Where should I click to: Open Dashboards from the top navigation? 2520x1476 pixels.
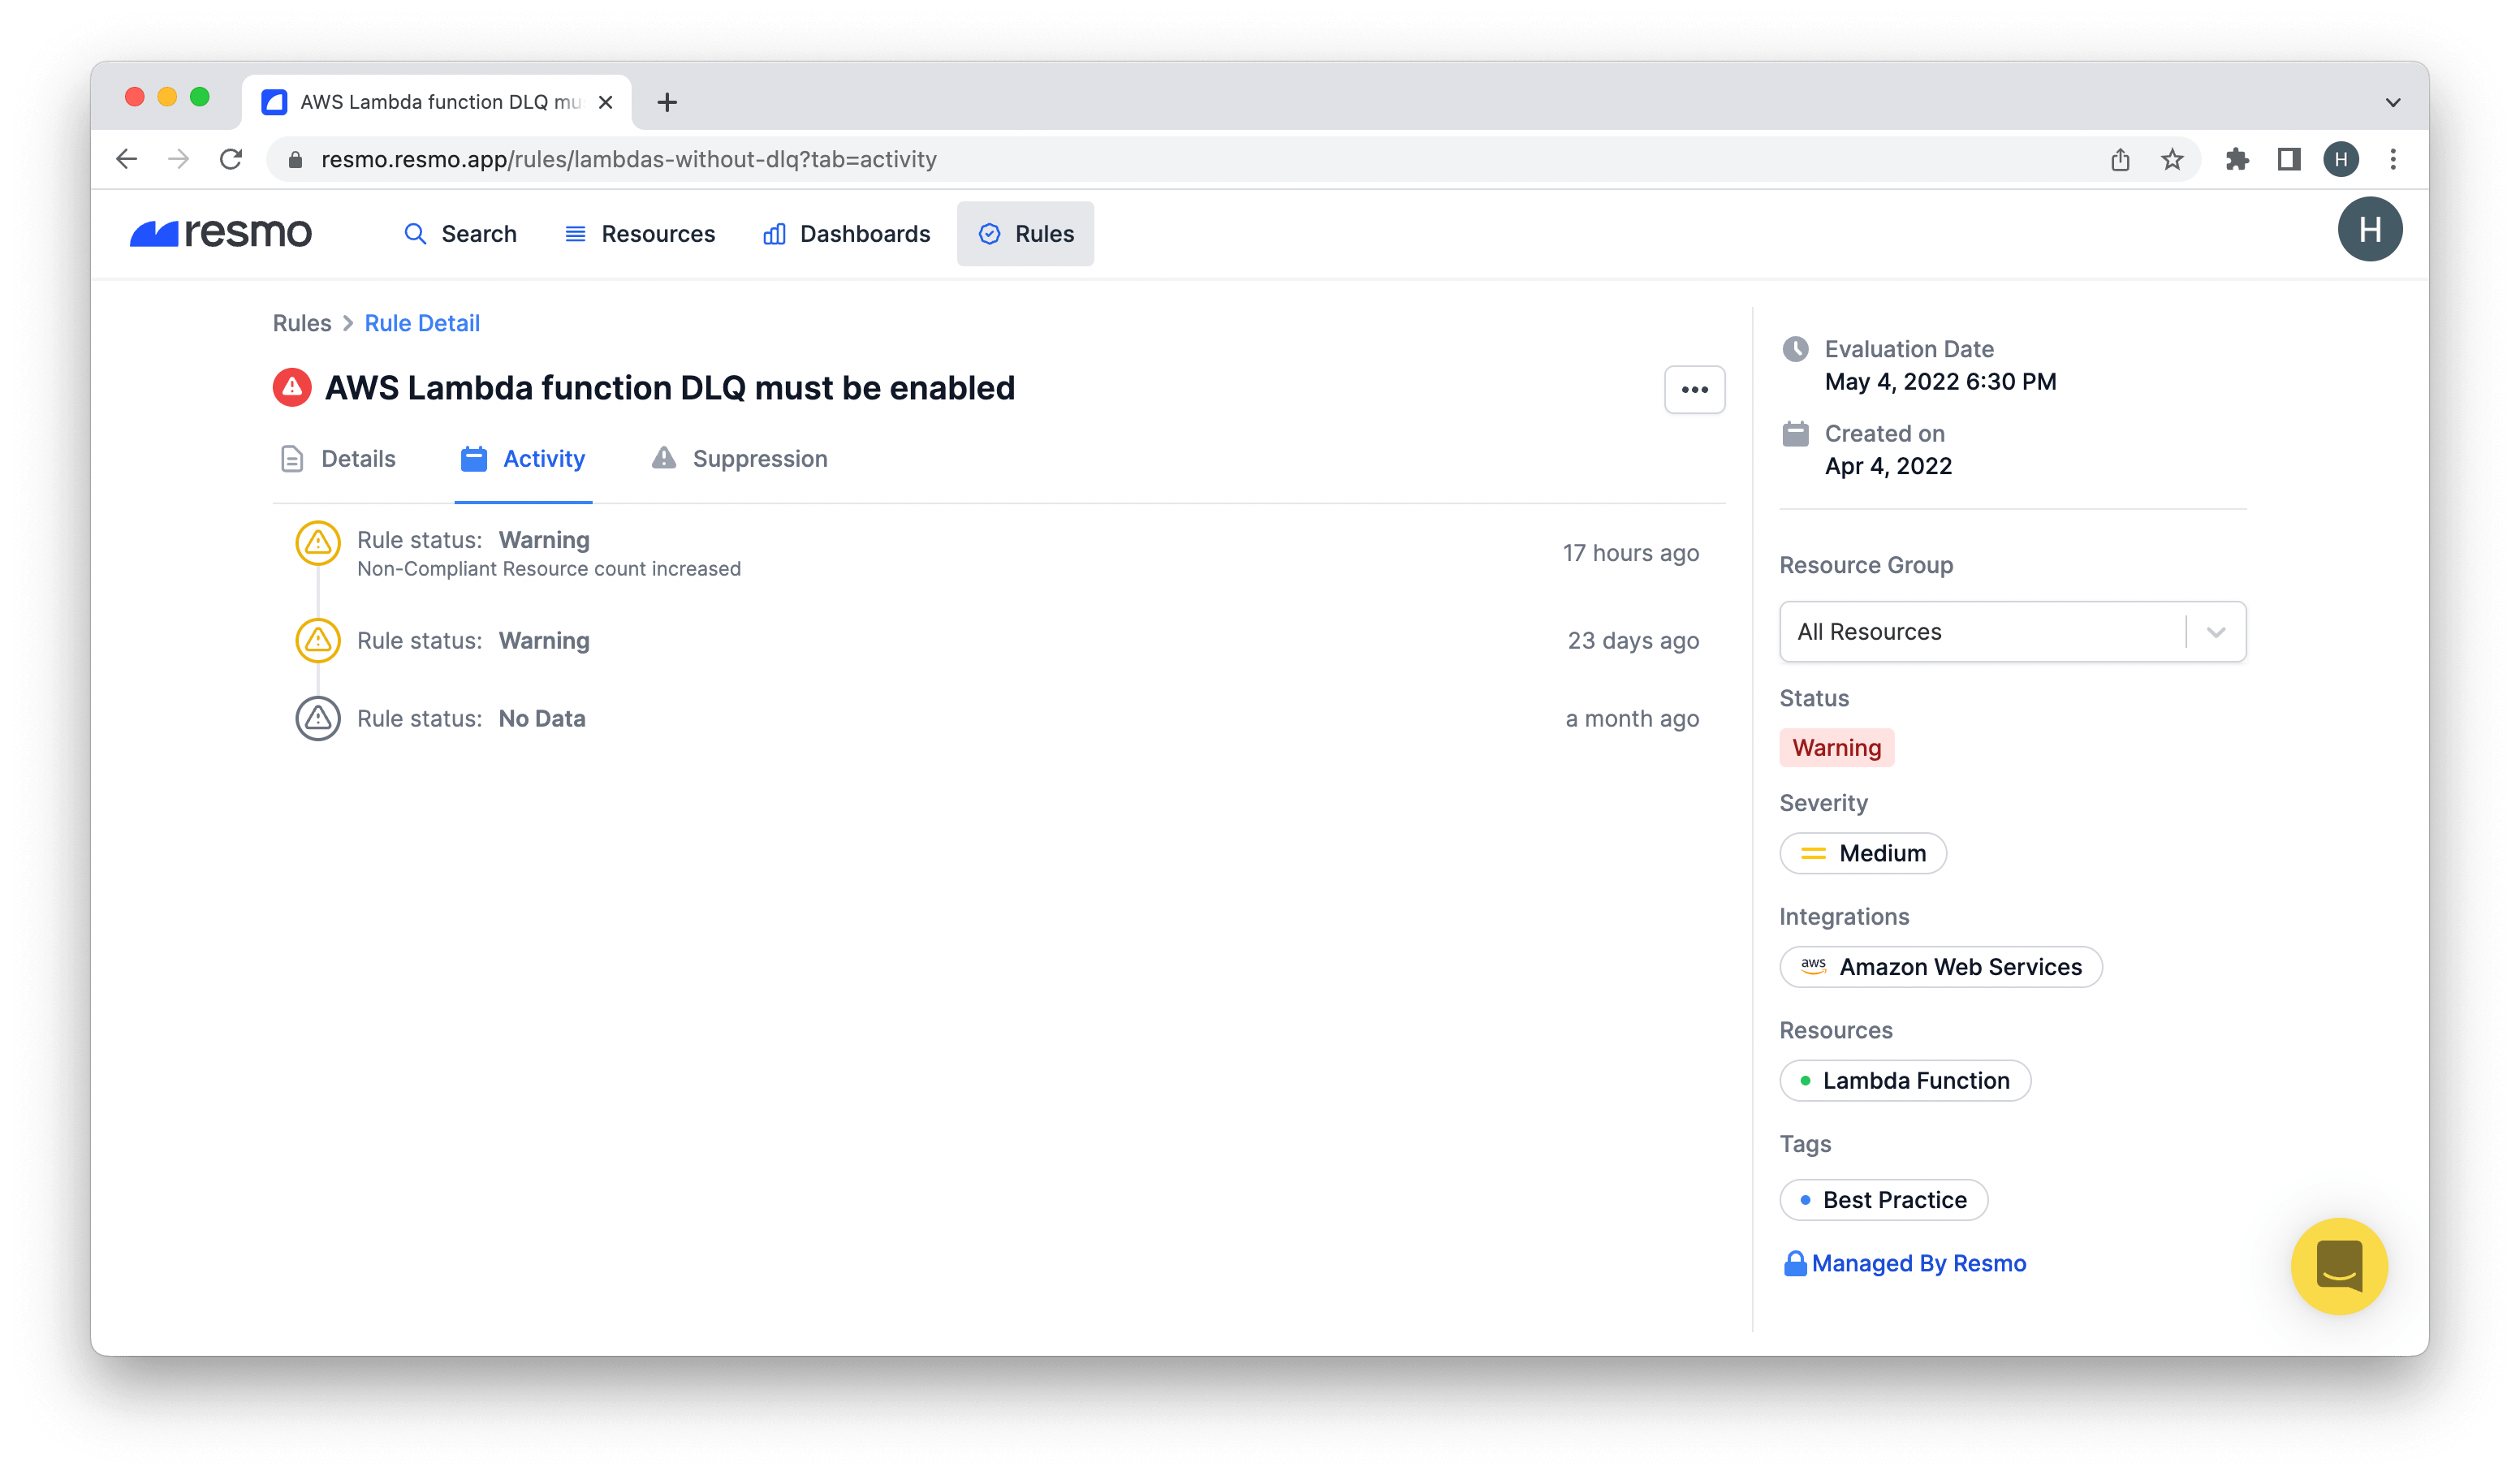click(x=847, y=234)
